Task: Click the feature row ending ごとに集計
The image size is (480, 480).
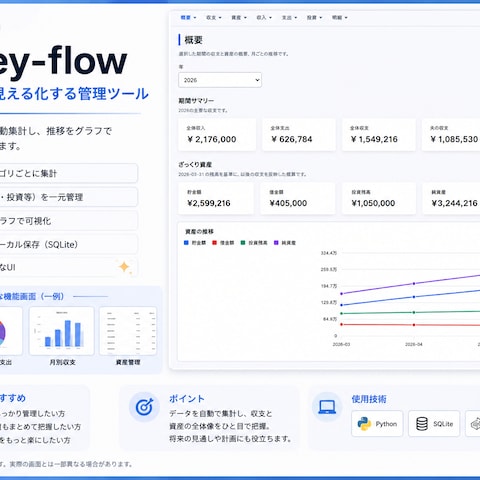Action: click(68, 173)
